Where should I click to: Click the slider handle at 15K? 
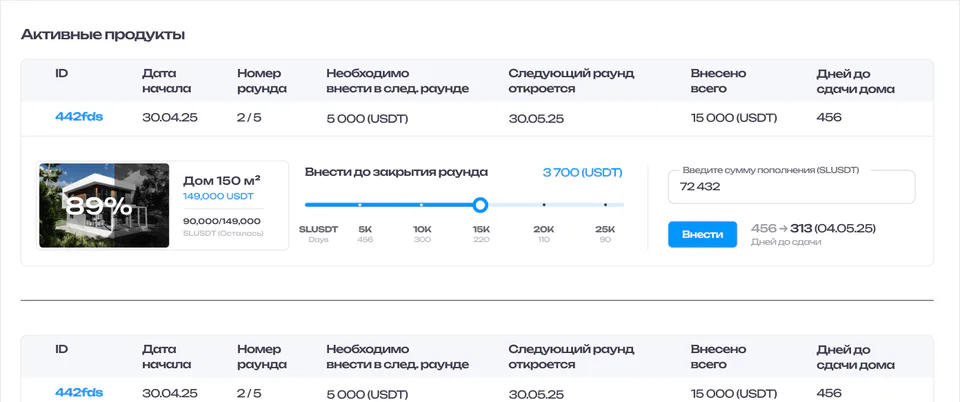click(481, 204)
